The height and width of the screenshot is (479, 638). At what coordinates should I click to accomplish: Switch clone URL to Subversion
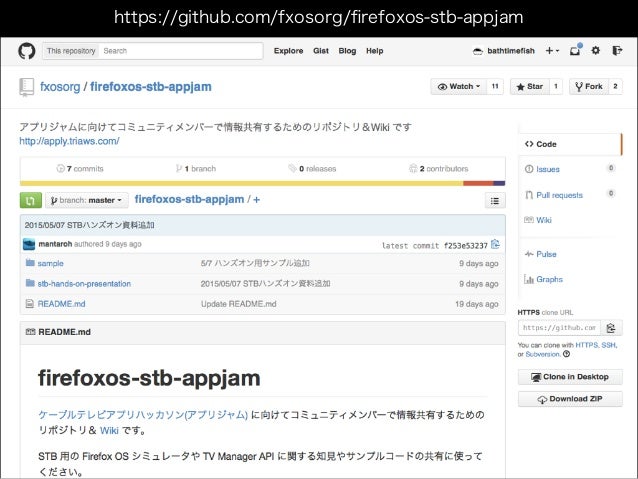(x=543, y=354)
